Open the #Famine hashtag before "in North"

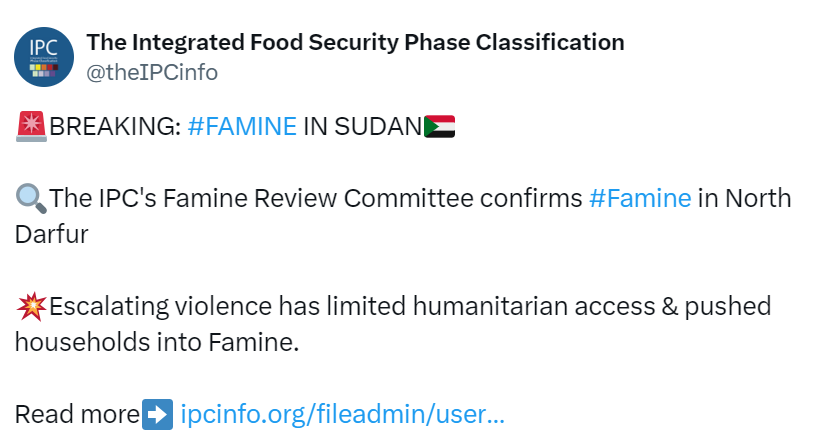(x=640, y=198)
